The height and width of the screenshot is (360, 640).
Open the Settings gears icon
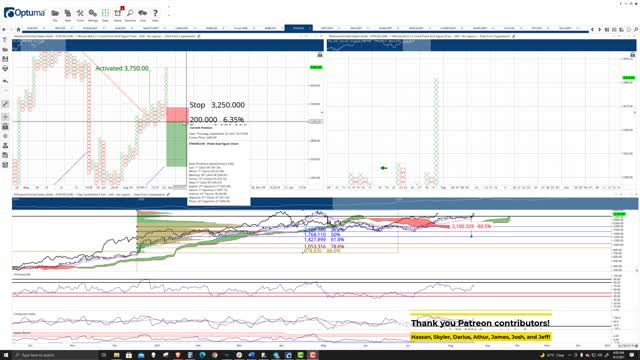[x=93, y=14]
